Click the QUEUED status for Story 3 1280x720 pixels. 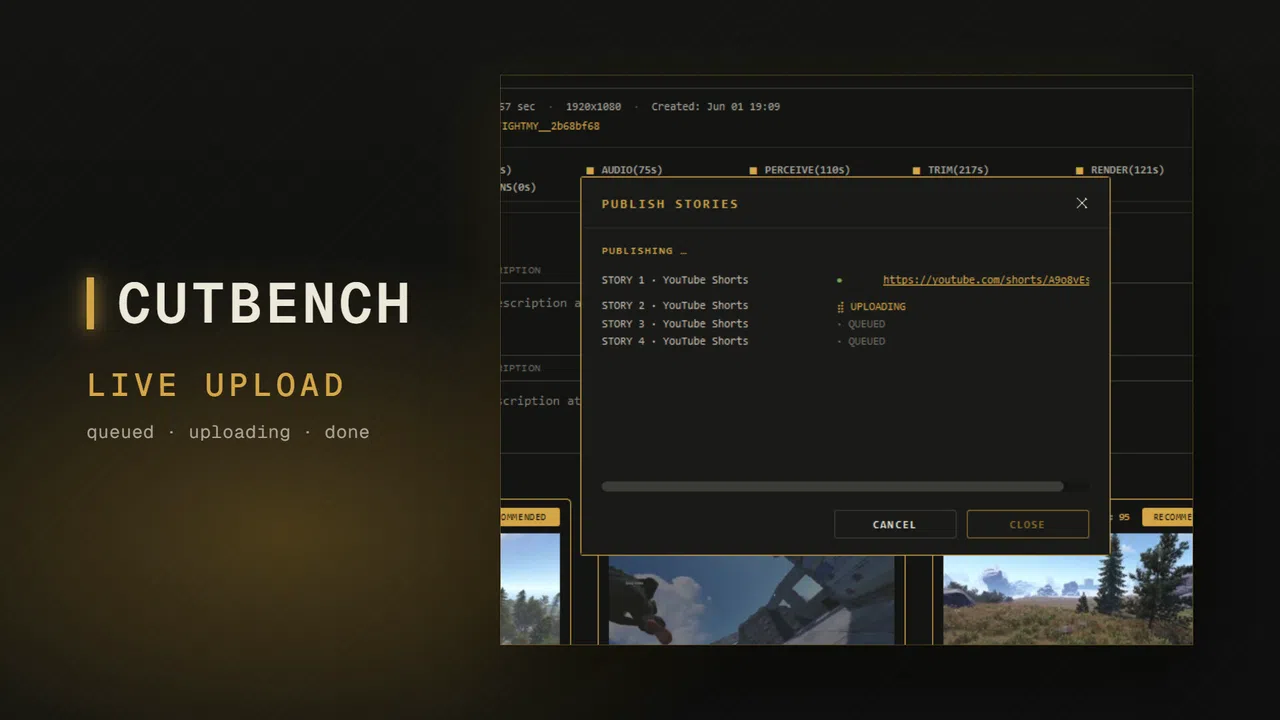click(x=866, y=324)
